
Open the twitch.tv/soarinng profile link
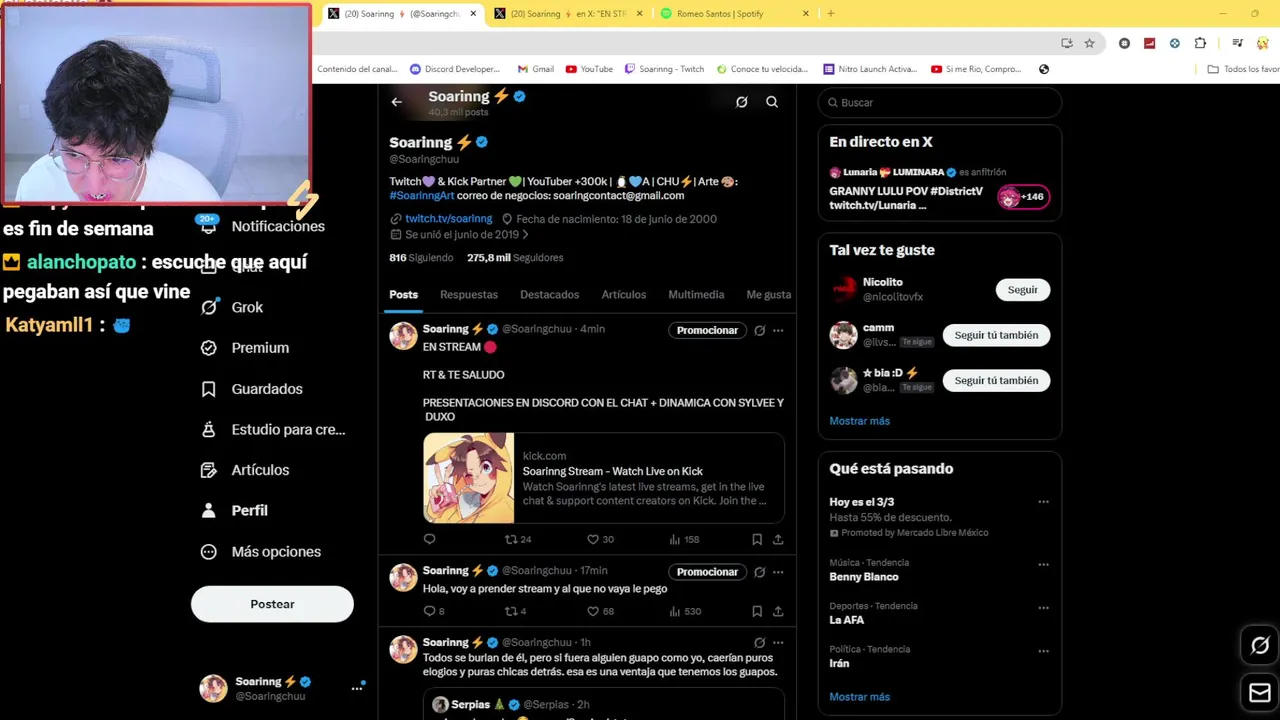(448, 219)
